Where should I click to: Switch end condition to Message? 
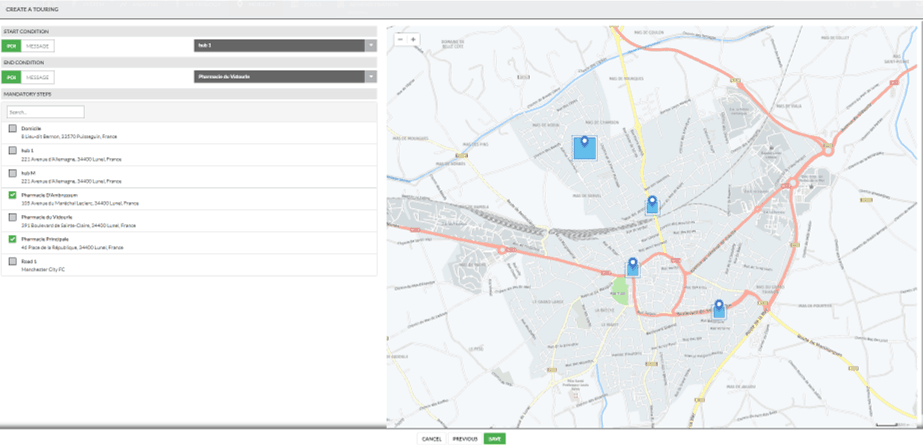point(38,76)
